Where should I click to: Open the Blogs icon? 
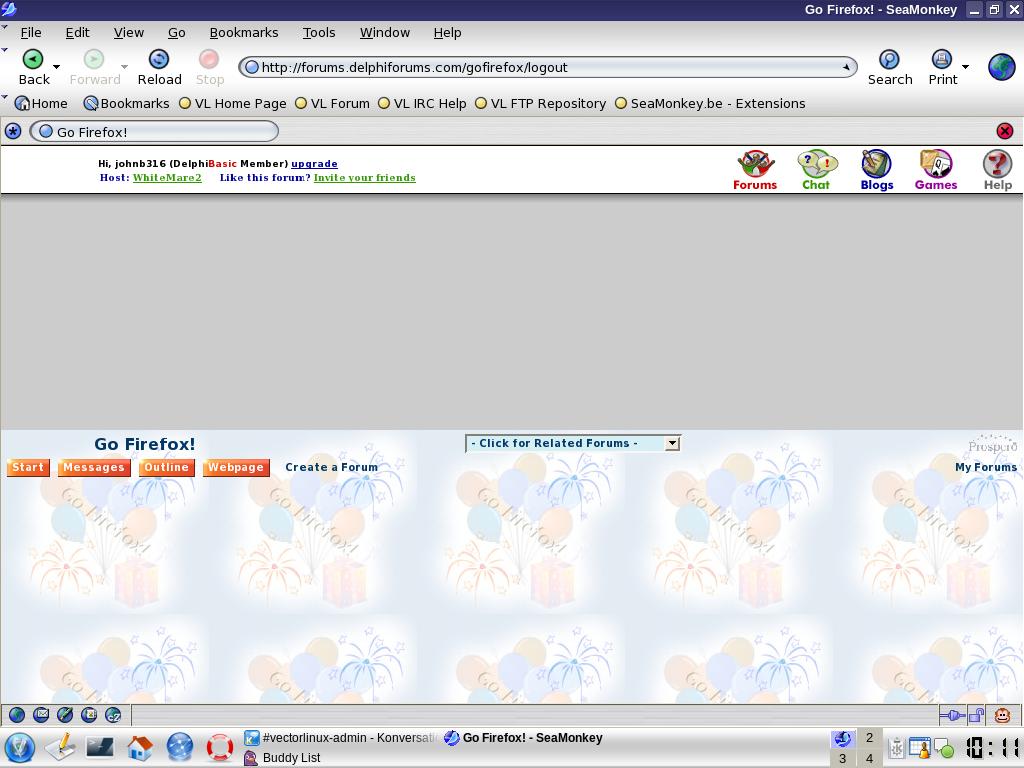(x=876, y=170)
